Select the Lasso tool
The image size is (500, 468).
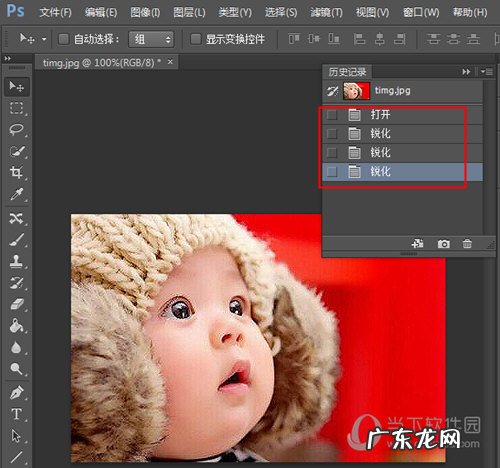[x=17, y=130]
